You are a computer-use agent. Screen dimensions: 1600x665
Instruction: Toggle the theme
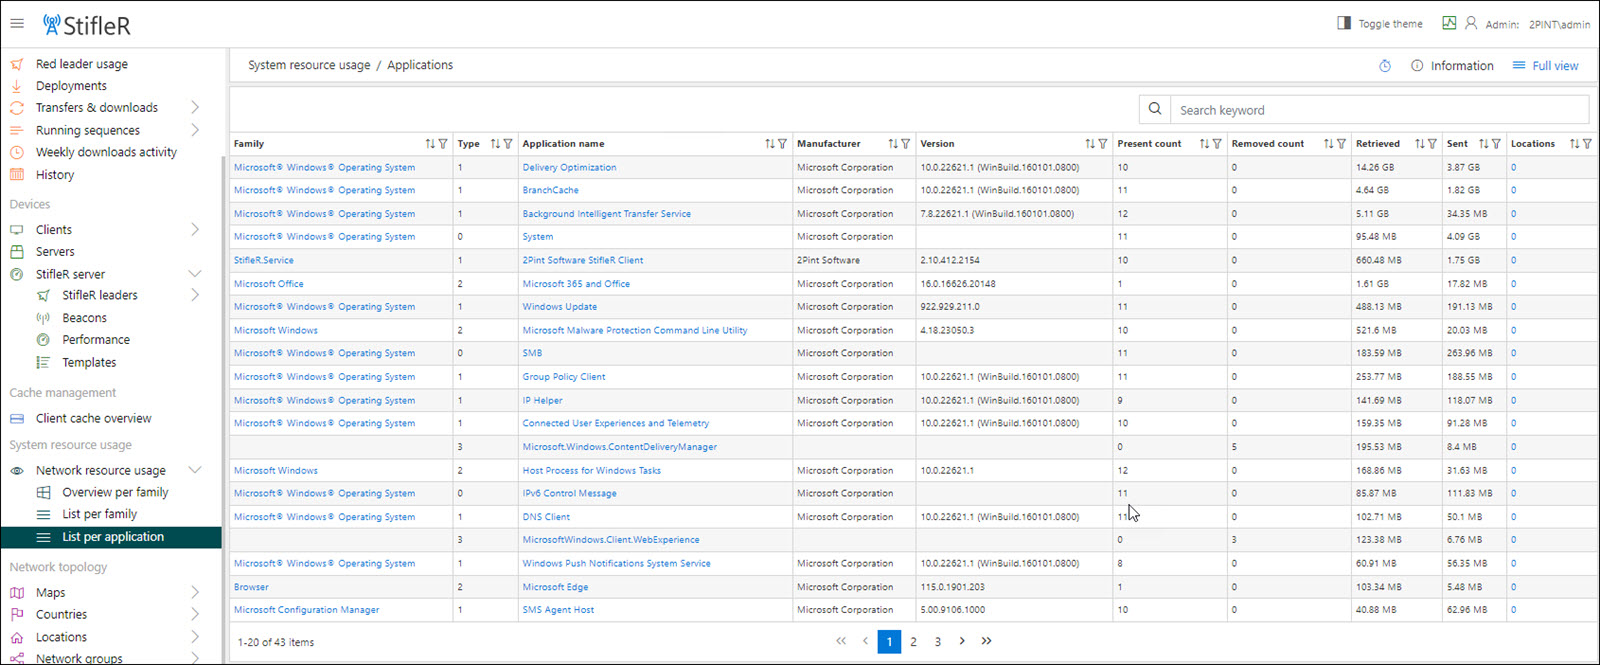pyautogui.click(x=1380, y=24)
